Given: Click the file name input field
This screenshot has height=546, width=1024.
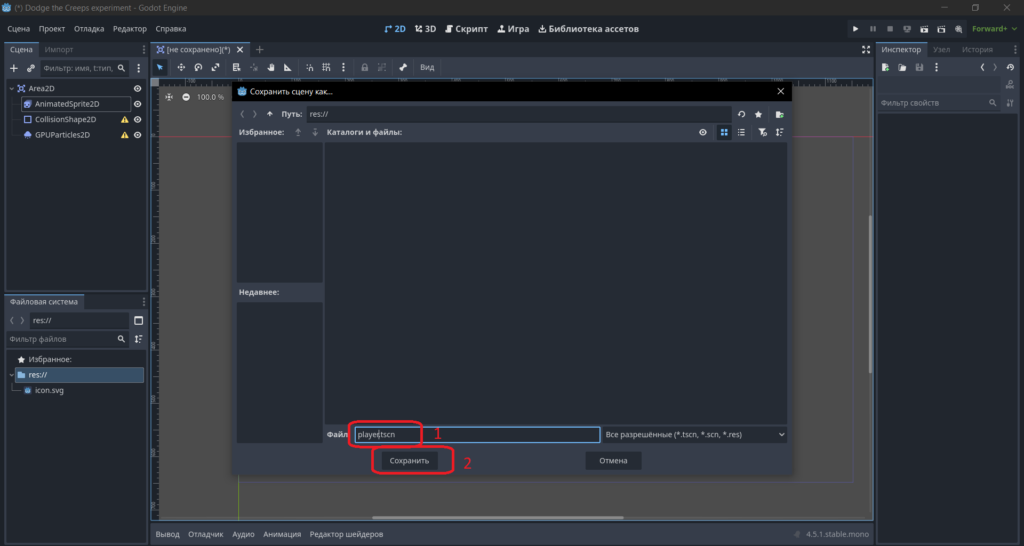Looking at the screenshot, I should pos(477,434).
